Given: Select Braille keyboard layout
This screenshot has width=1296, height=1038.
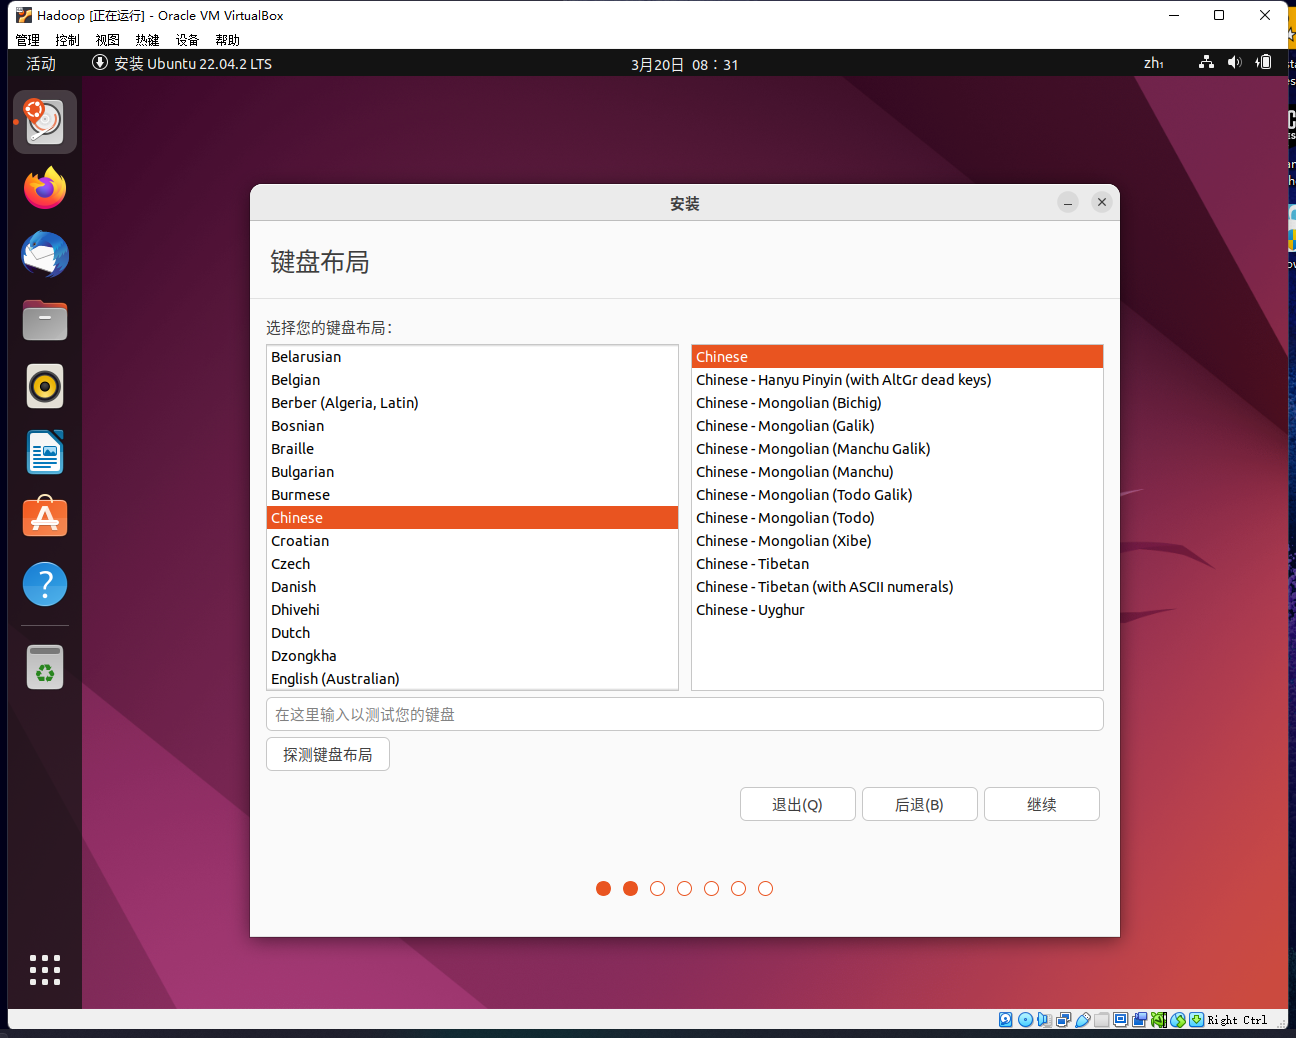Looking at the screenshot, I should pyautogui.click(x=472, y=449).
